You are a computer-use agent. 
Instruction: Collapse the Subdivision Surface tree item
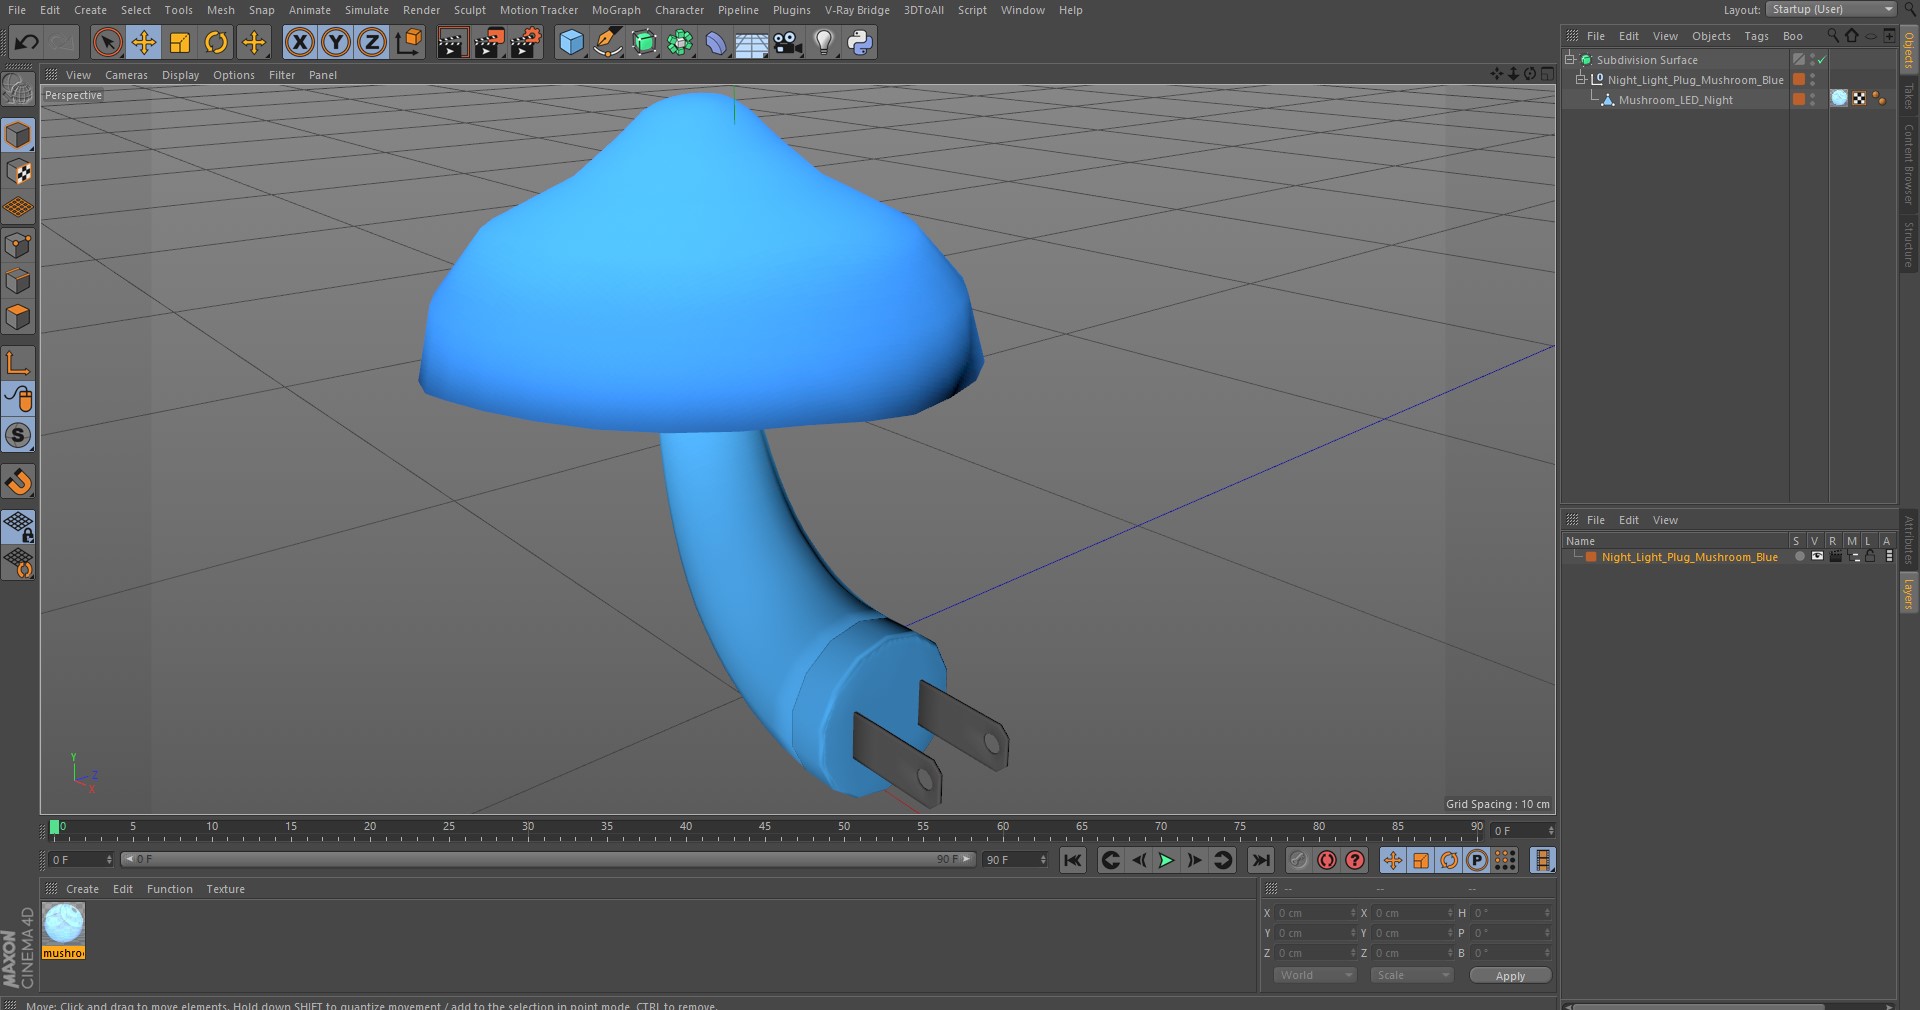[1570, 60]
